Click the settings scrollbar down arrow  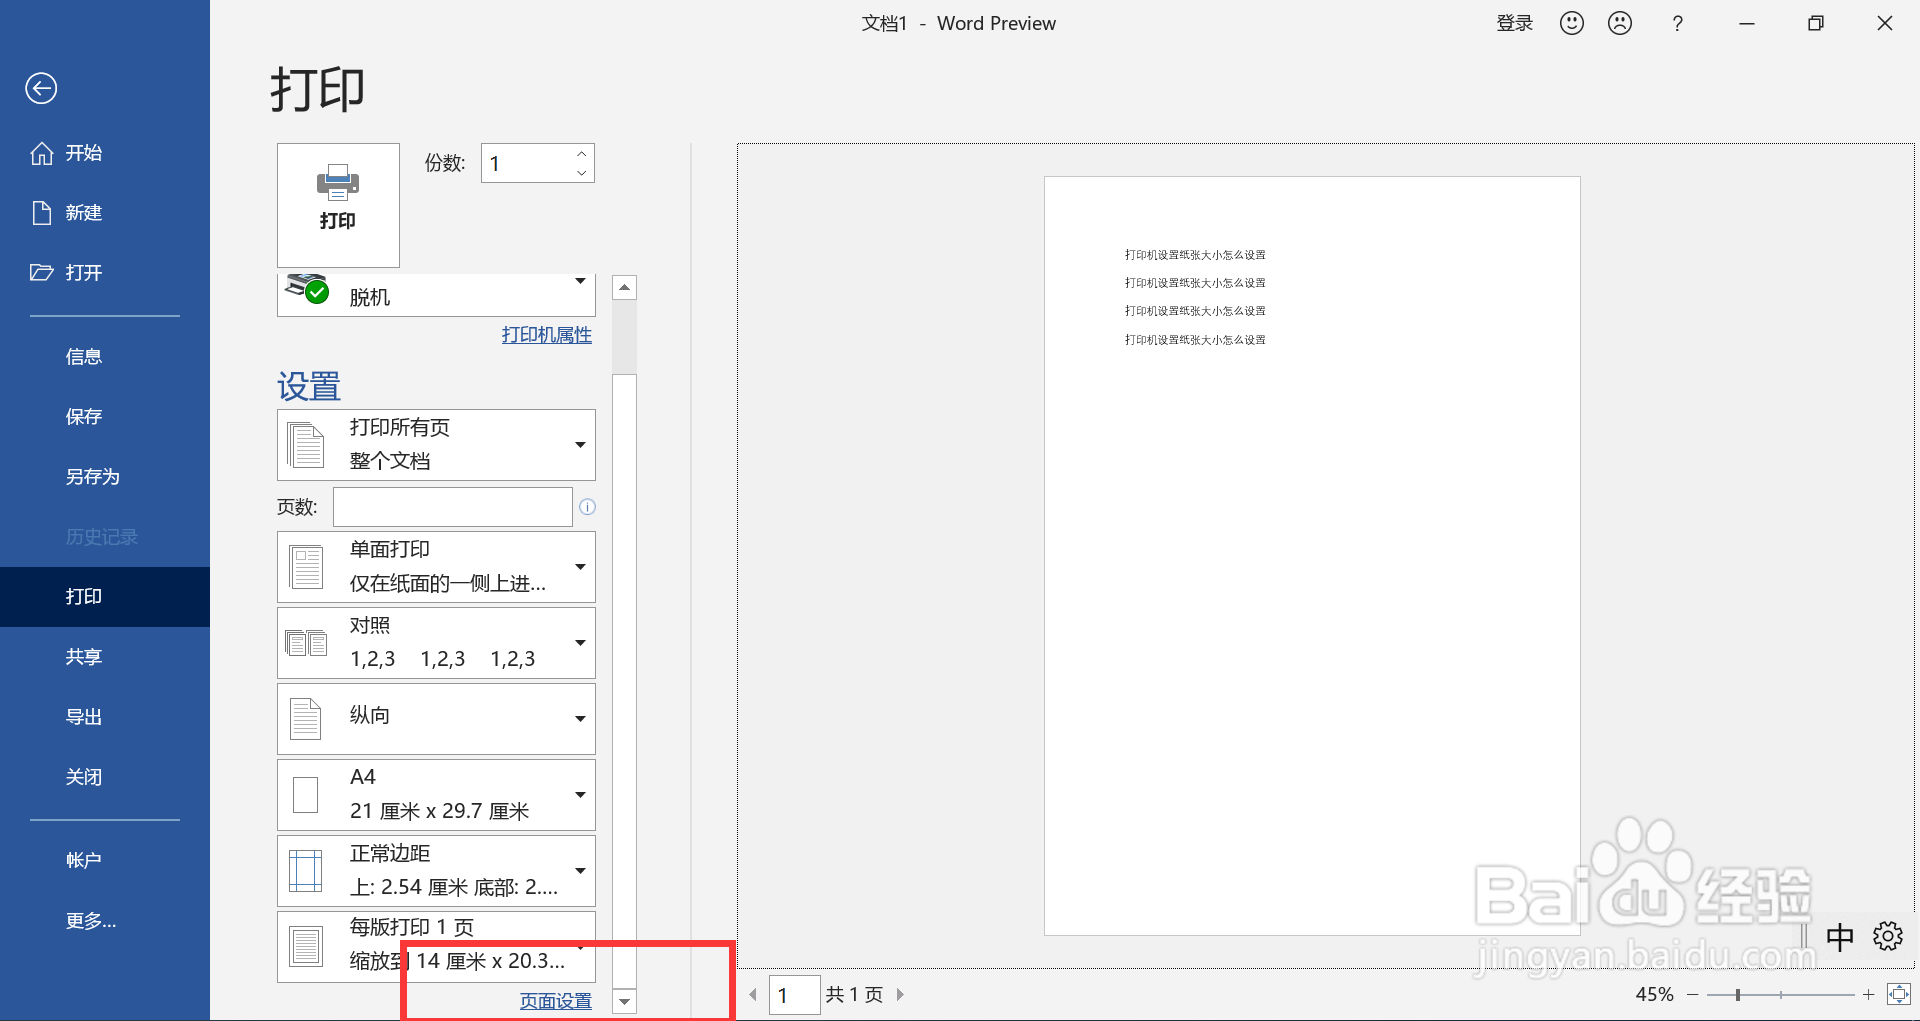(x=625, y=1001)
